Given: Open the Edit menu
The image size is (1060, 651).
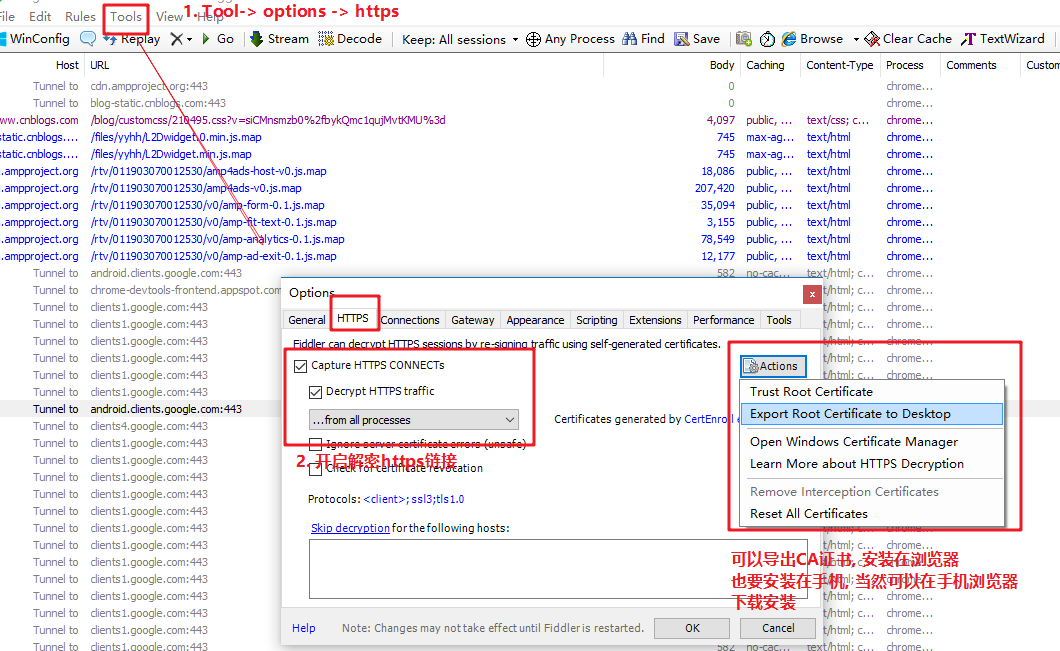Looking at the screenshot, I should (x=40, y=16).
